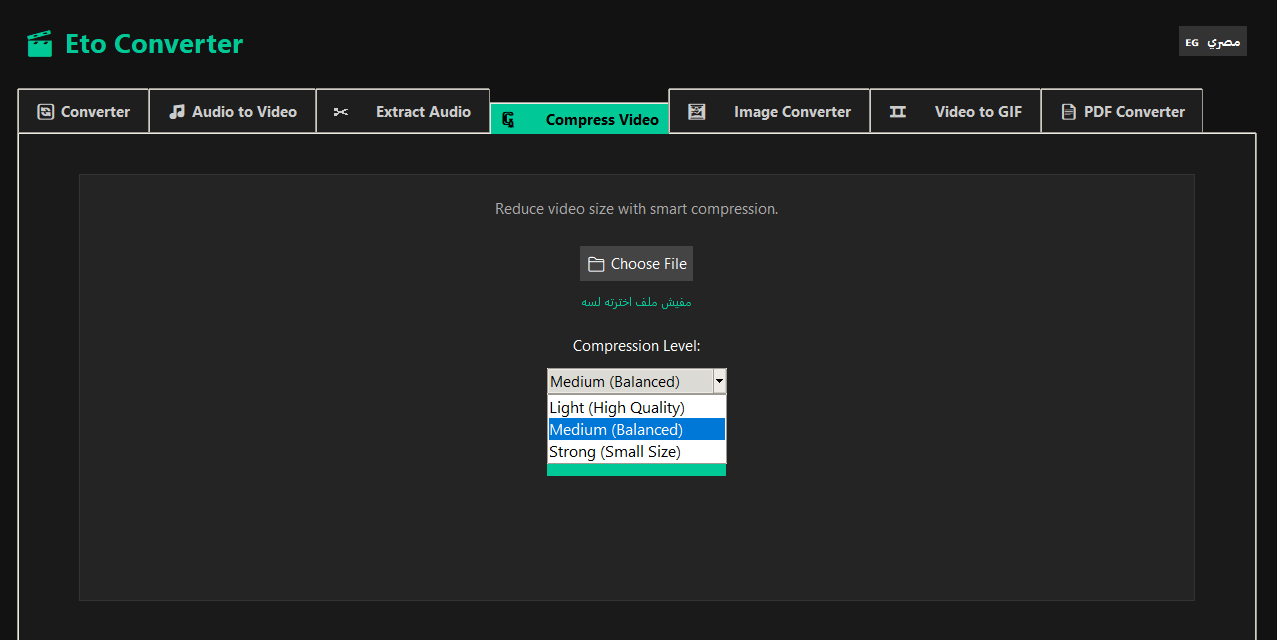This screenshot has width=1277, height=640.
Task: Click the film strip icon on Video to GIF
Action: tap(898, 112)
